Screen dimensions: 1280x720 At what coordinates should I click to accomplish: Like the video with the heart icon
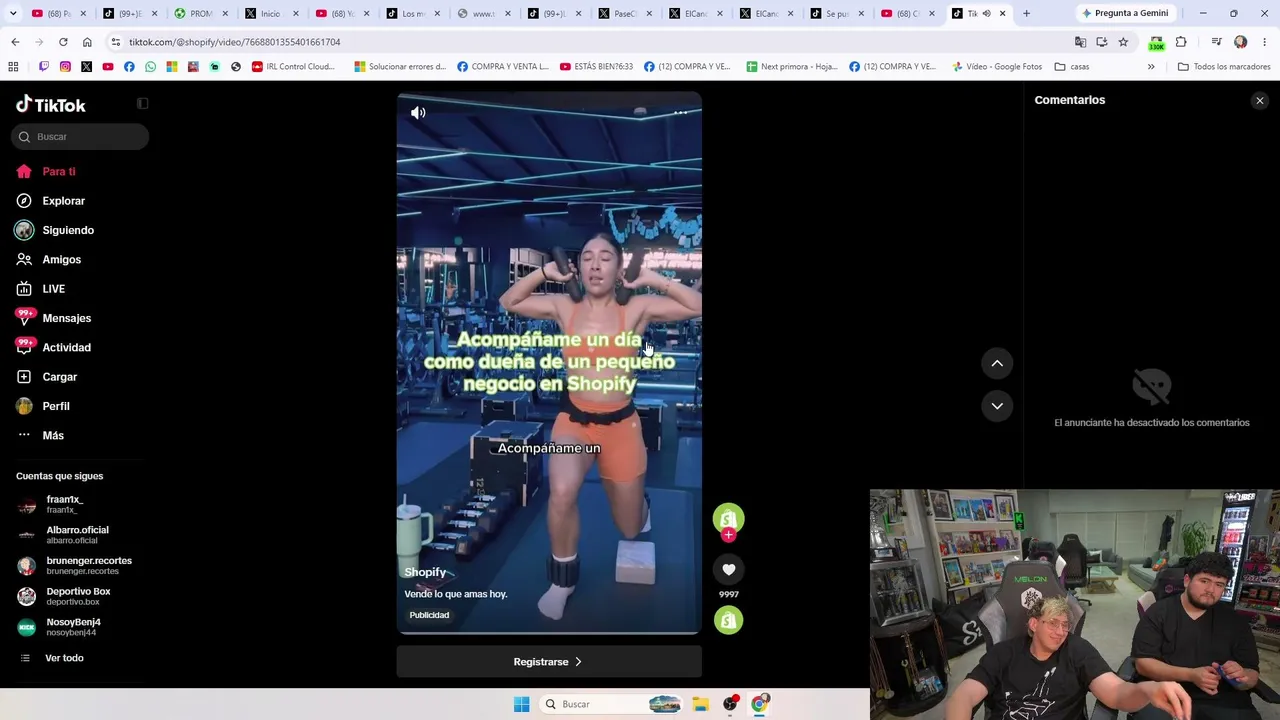tap(728, 570)
